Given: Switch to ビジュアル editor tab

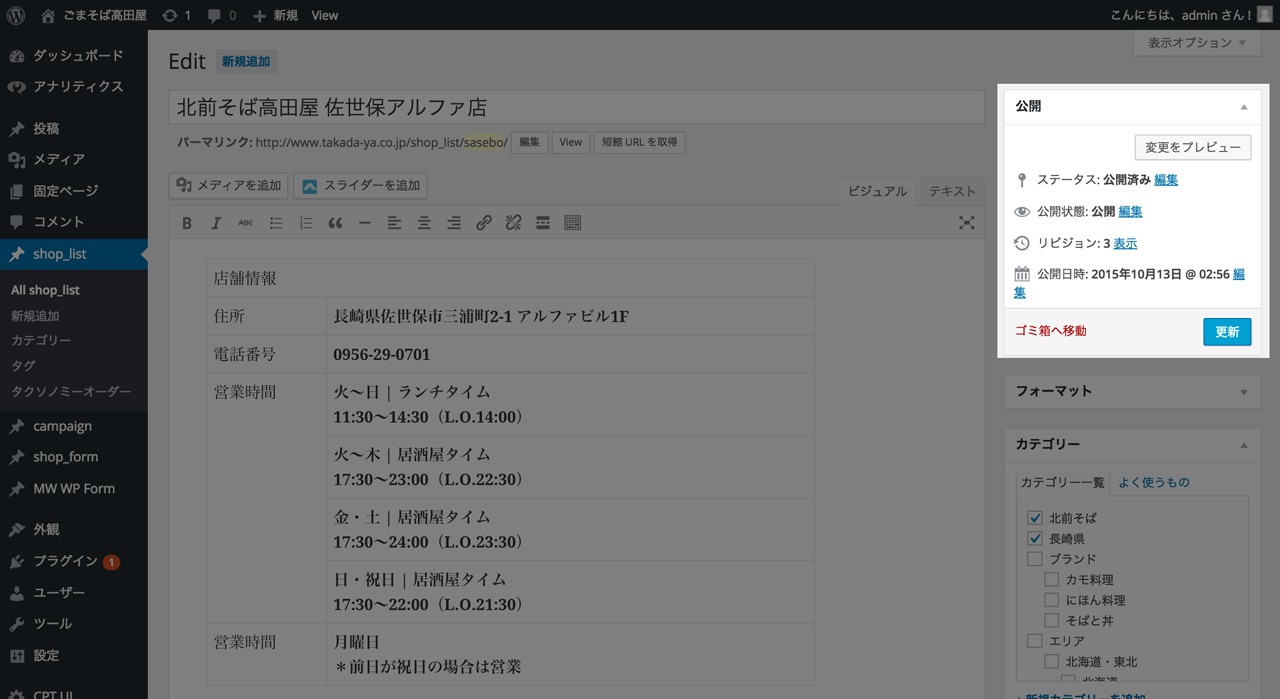Looking at the screenshot, I should [877, 191].
